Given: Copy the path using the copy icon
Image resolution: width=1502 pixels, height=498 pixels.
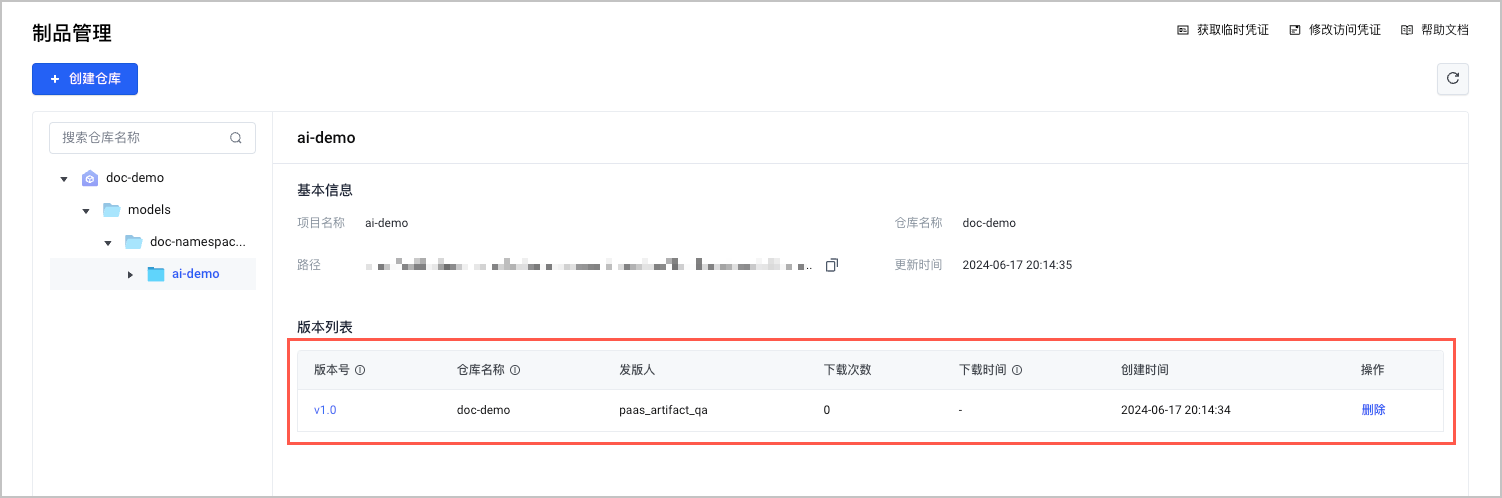Looking at the screenshot, I should 831,265.
